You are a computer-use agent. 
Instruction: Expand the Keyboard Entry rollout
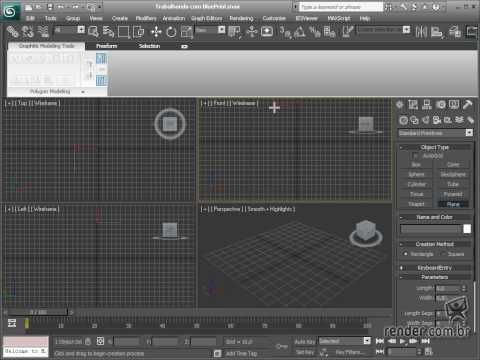(x=436, y=268)
